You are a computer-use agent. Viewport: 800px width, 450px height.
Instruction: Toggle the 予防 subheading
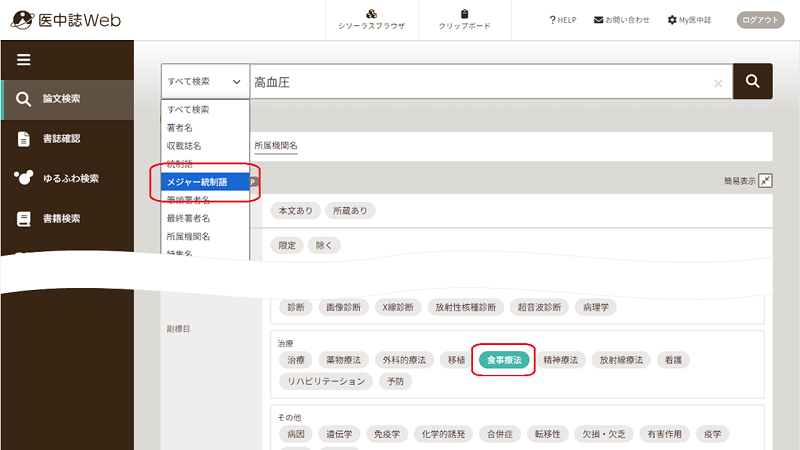pos(395,382)
